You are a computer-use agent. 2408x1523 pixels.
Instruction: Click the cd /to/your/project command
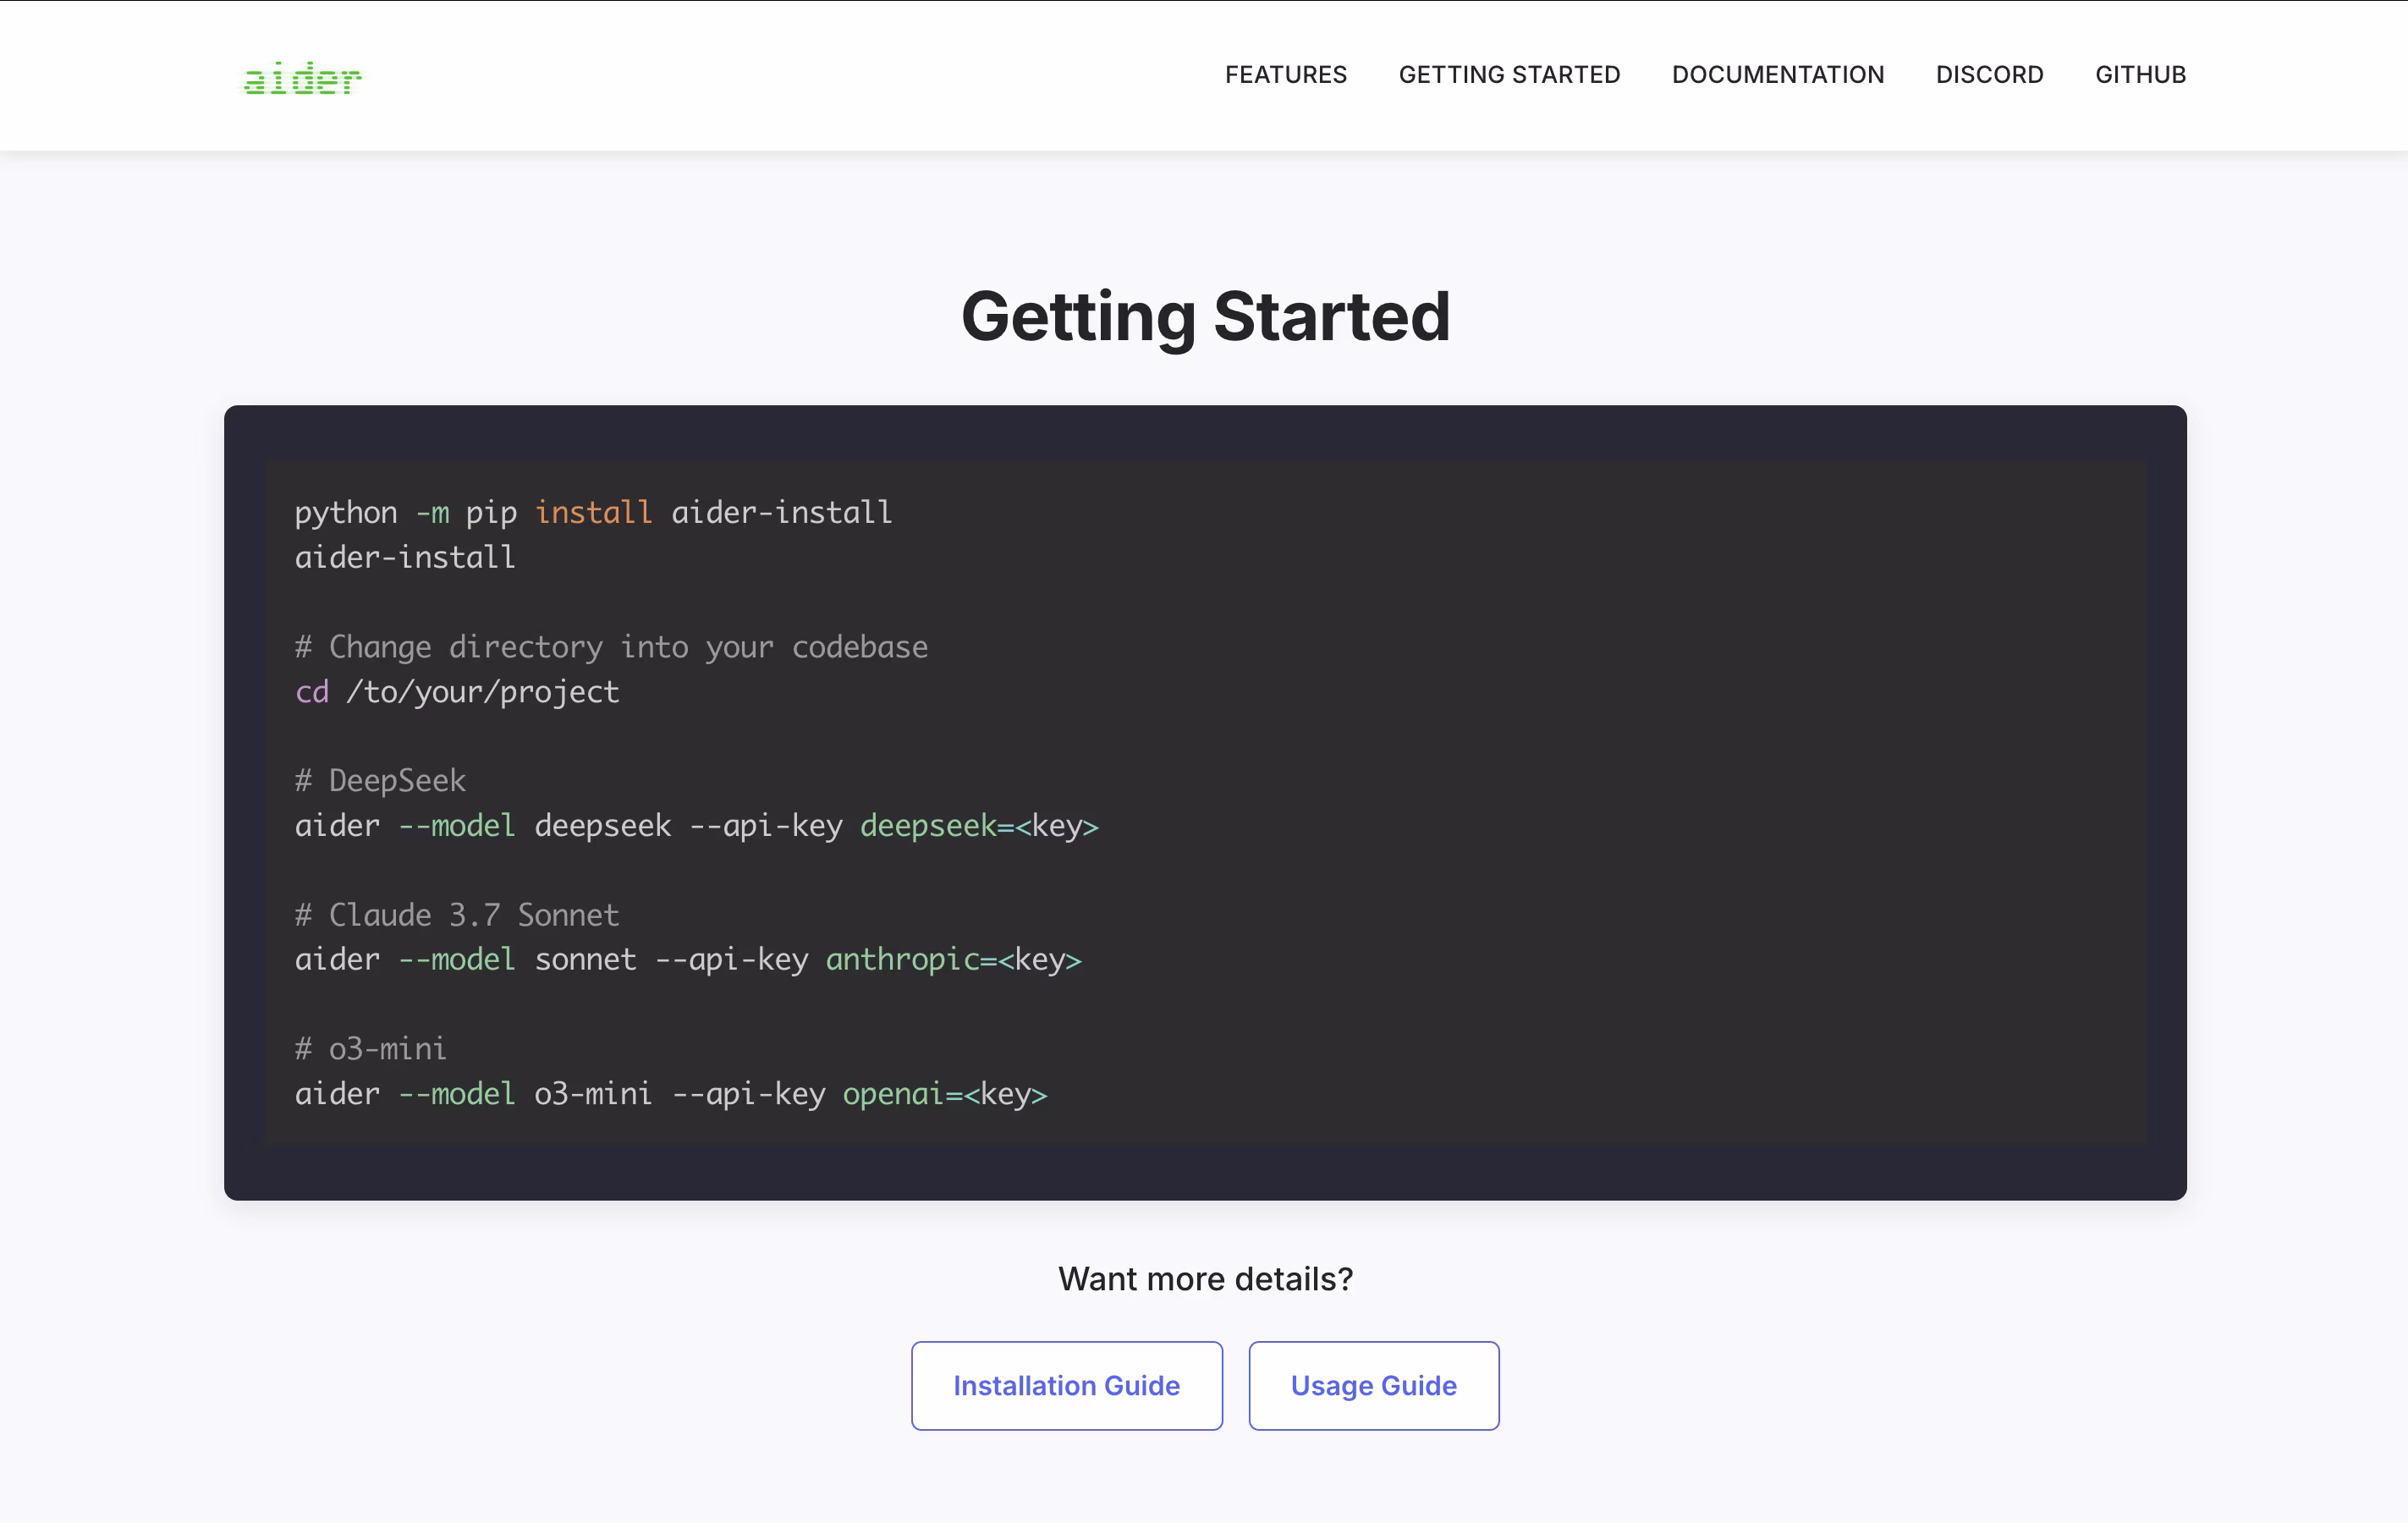coord(457,692)
